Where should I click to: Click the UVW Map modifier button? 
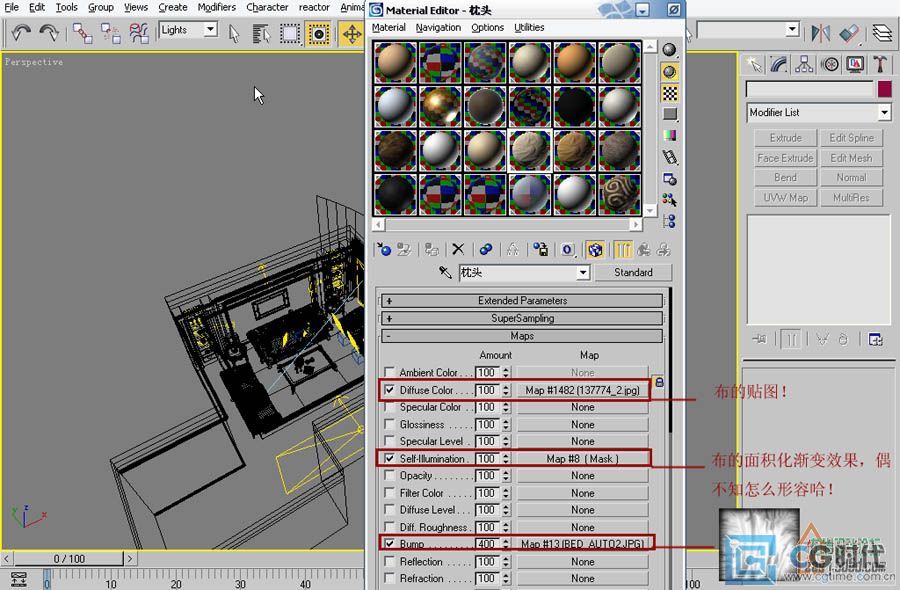tap(785, 197)
